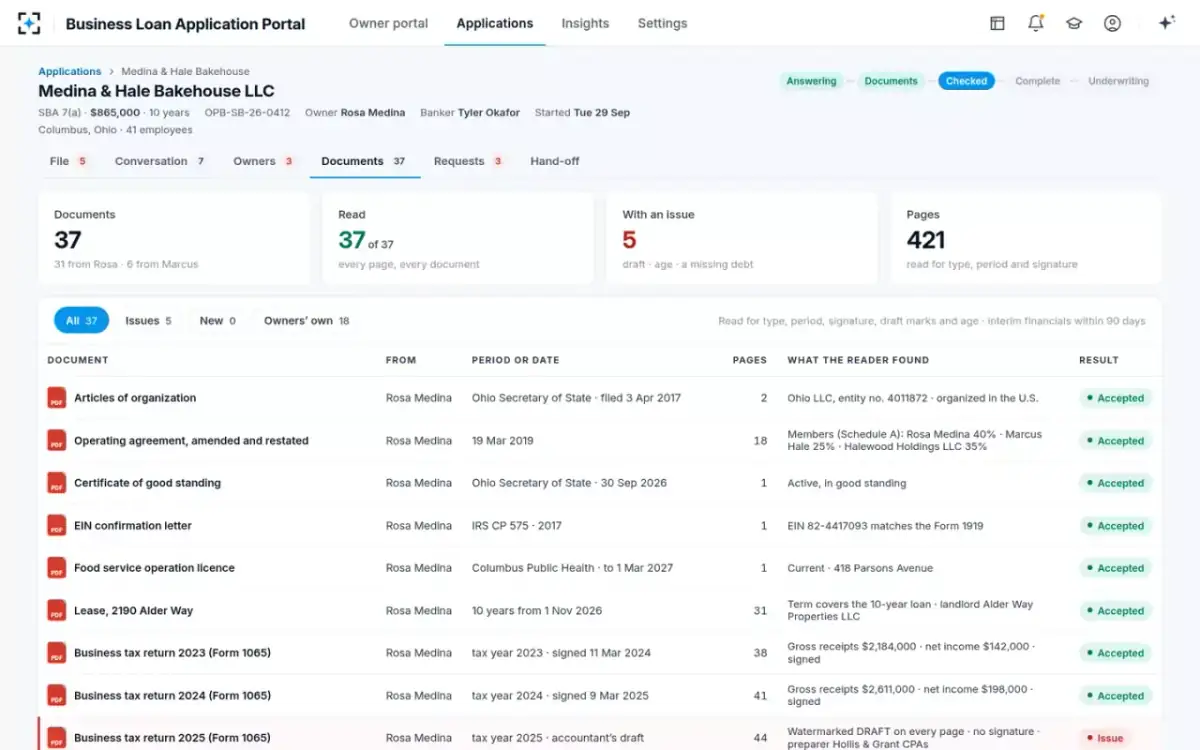Filter by Issues 5
This screenshot has height=750, width=1200.
click(148, 321)
